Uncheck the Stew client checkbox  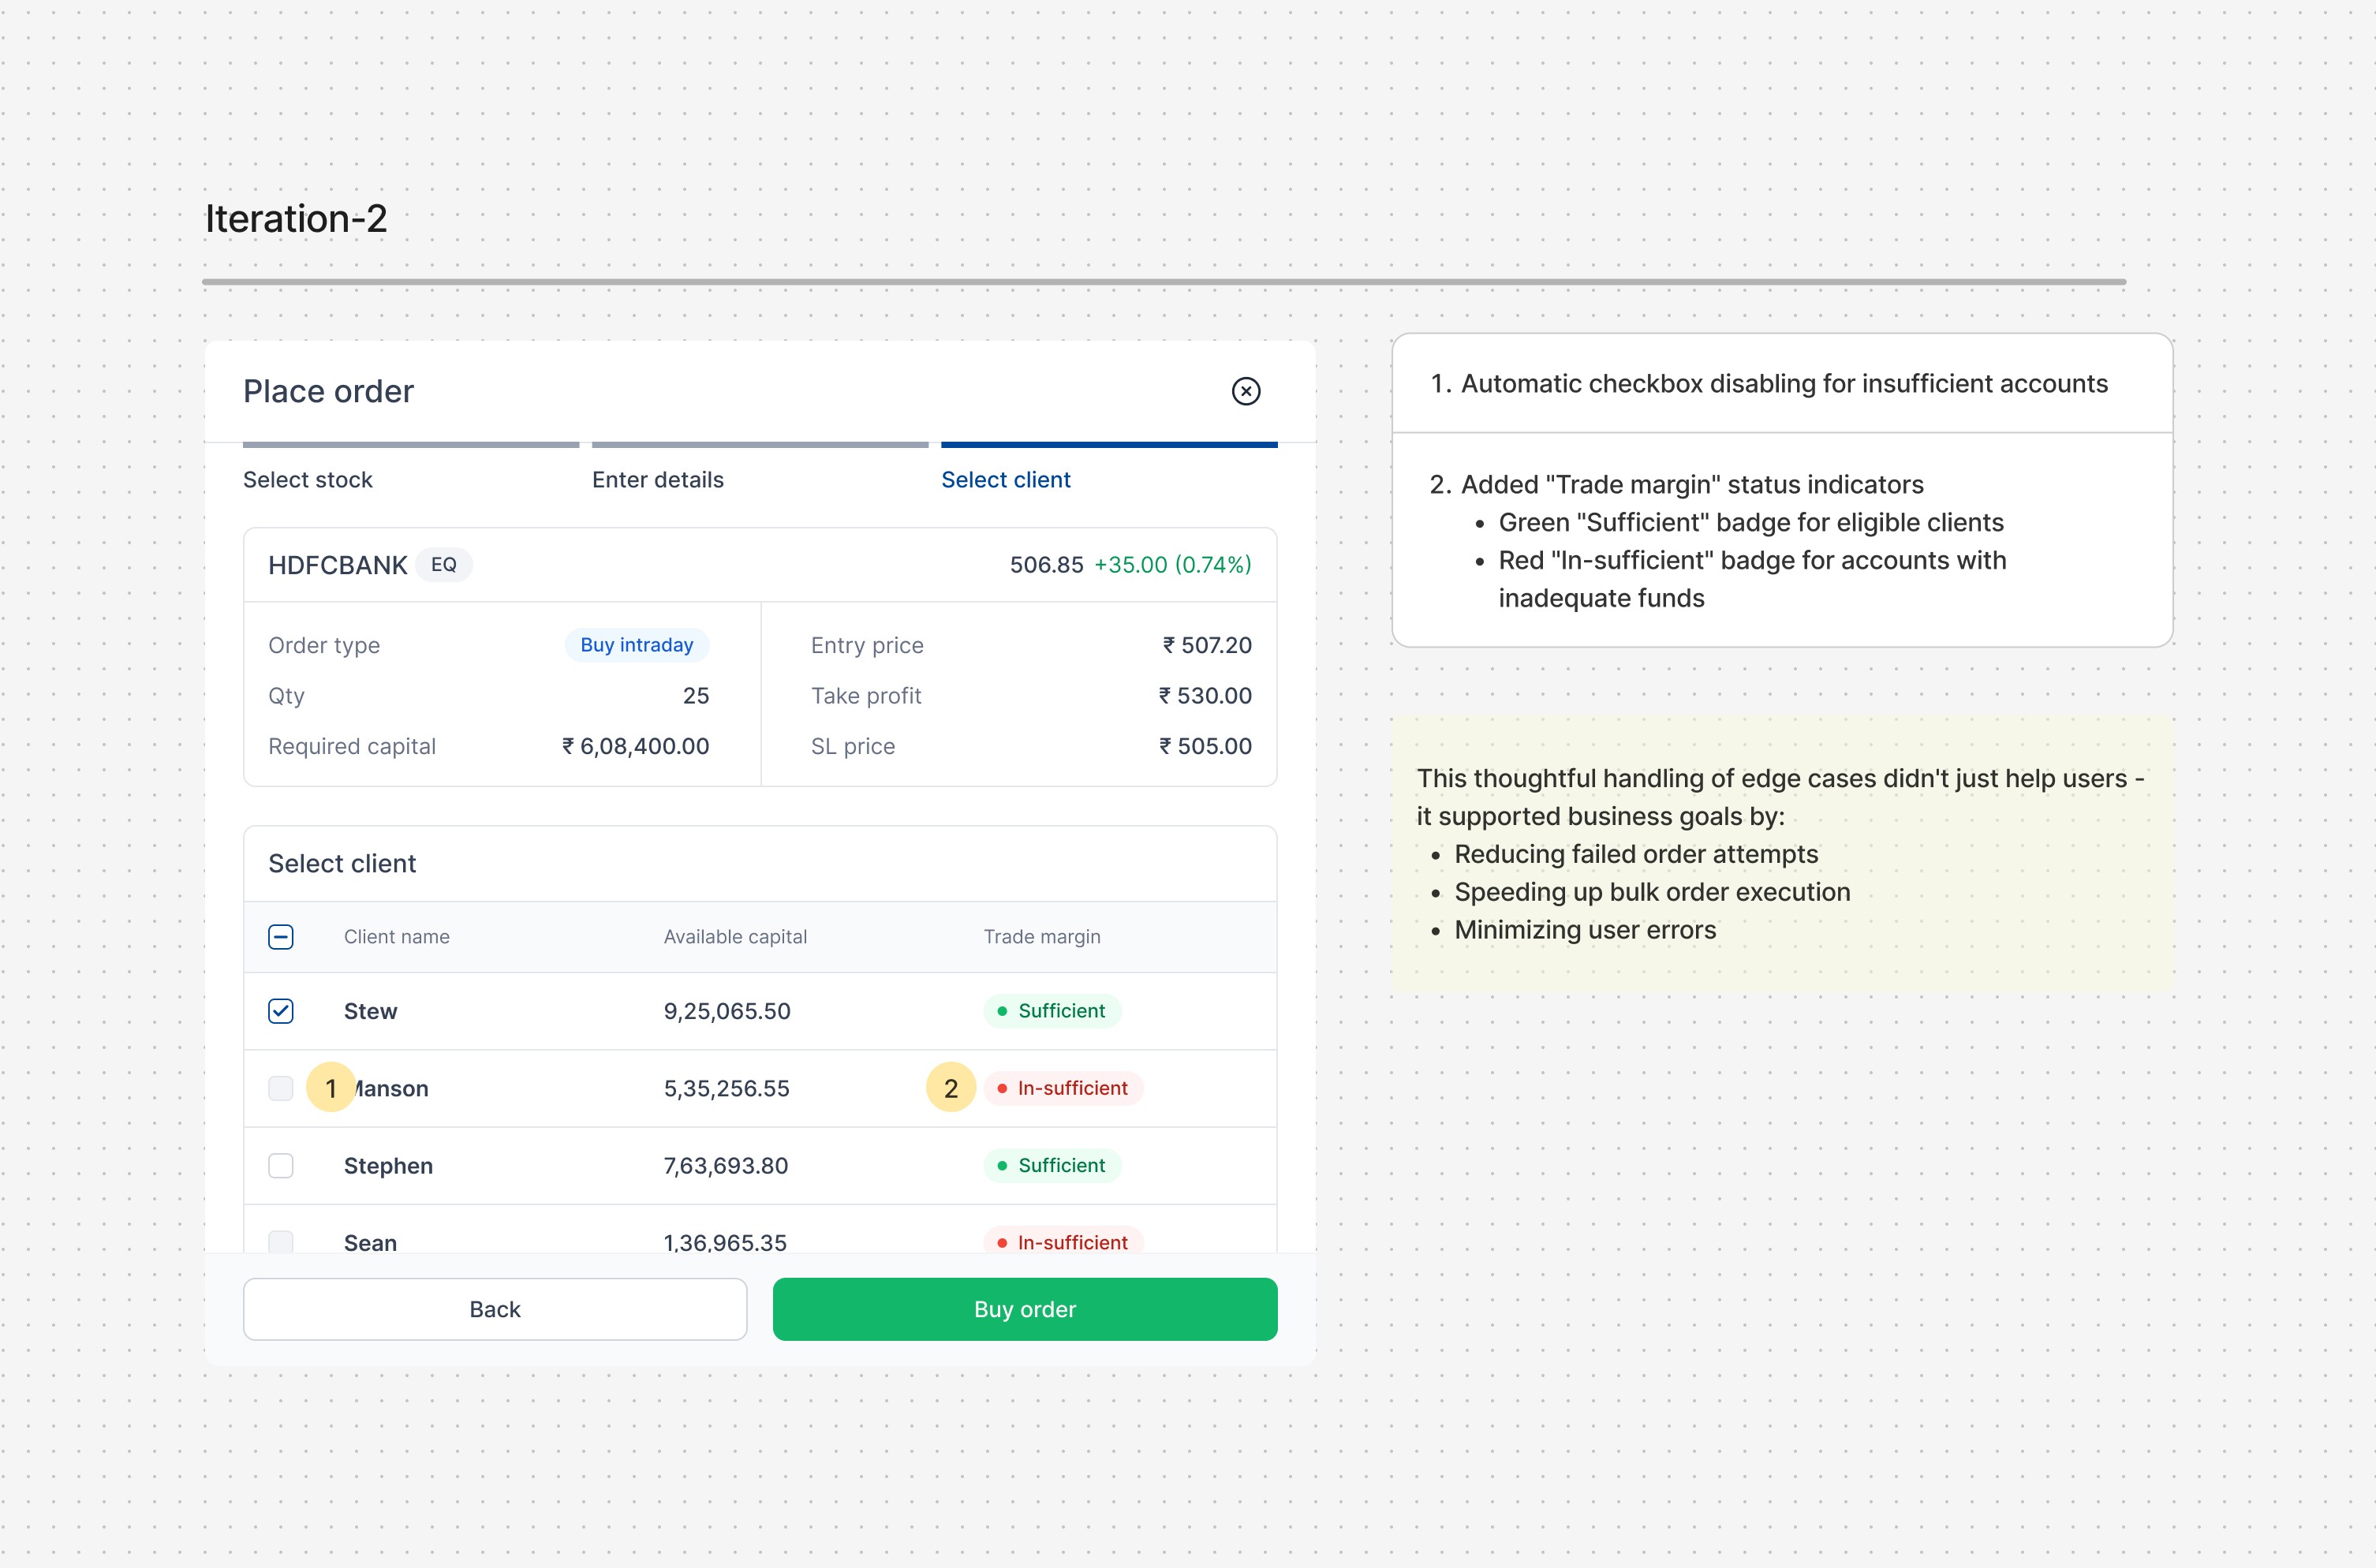point(281,1011)
